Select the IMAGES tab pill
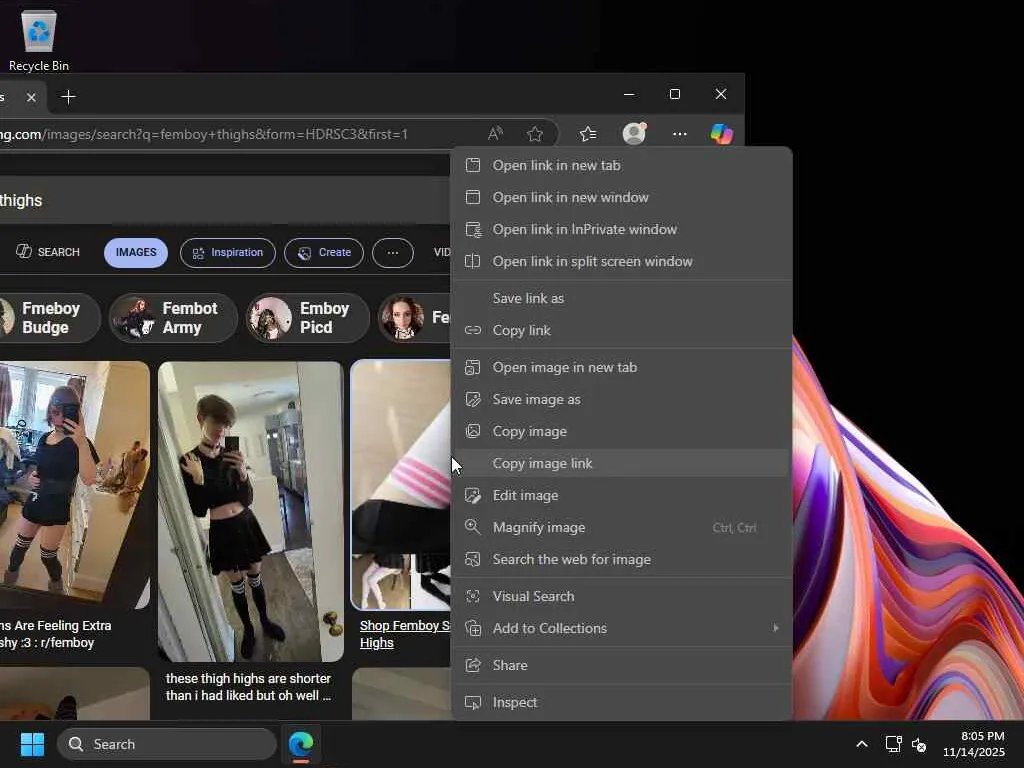The width and height of the screenshot is (1024, 768). tap(136, 253)
